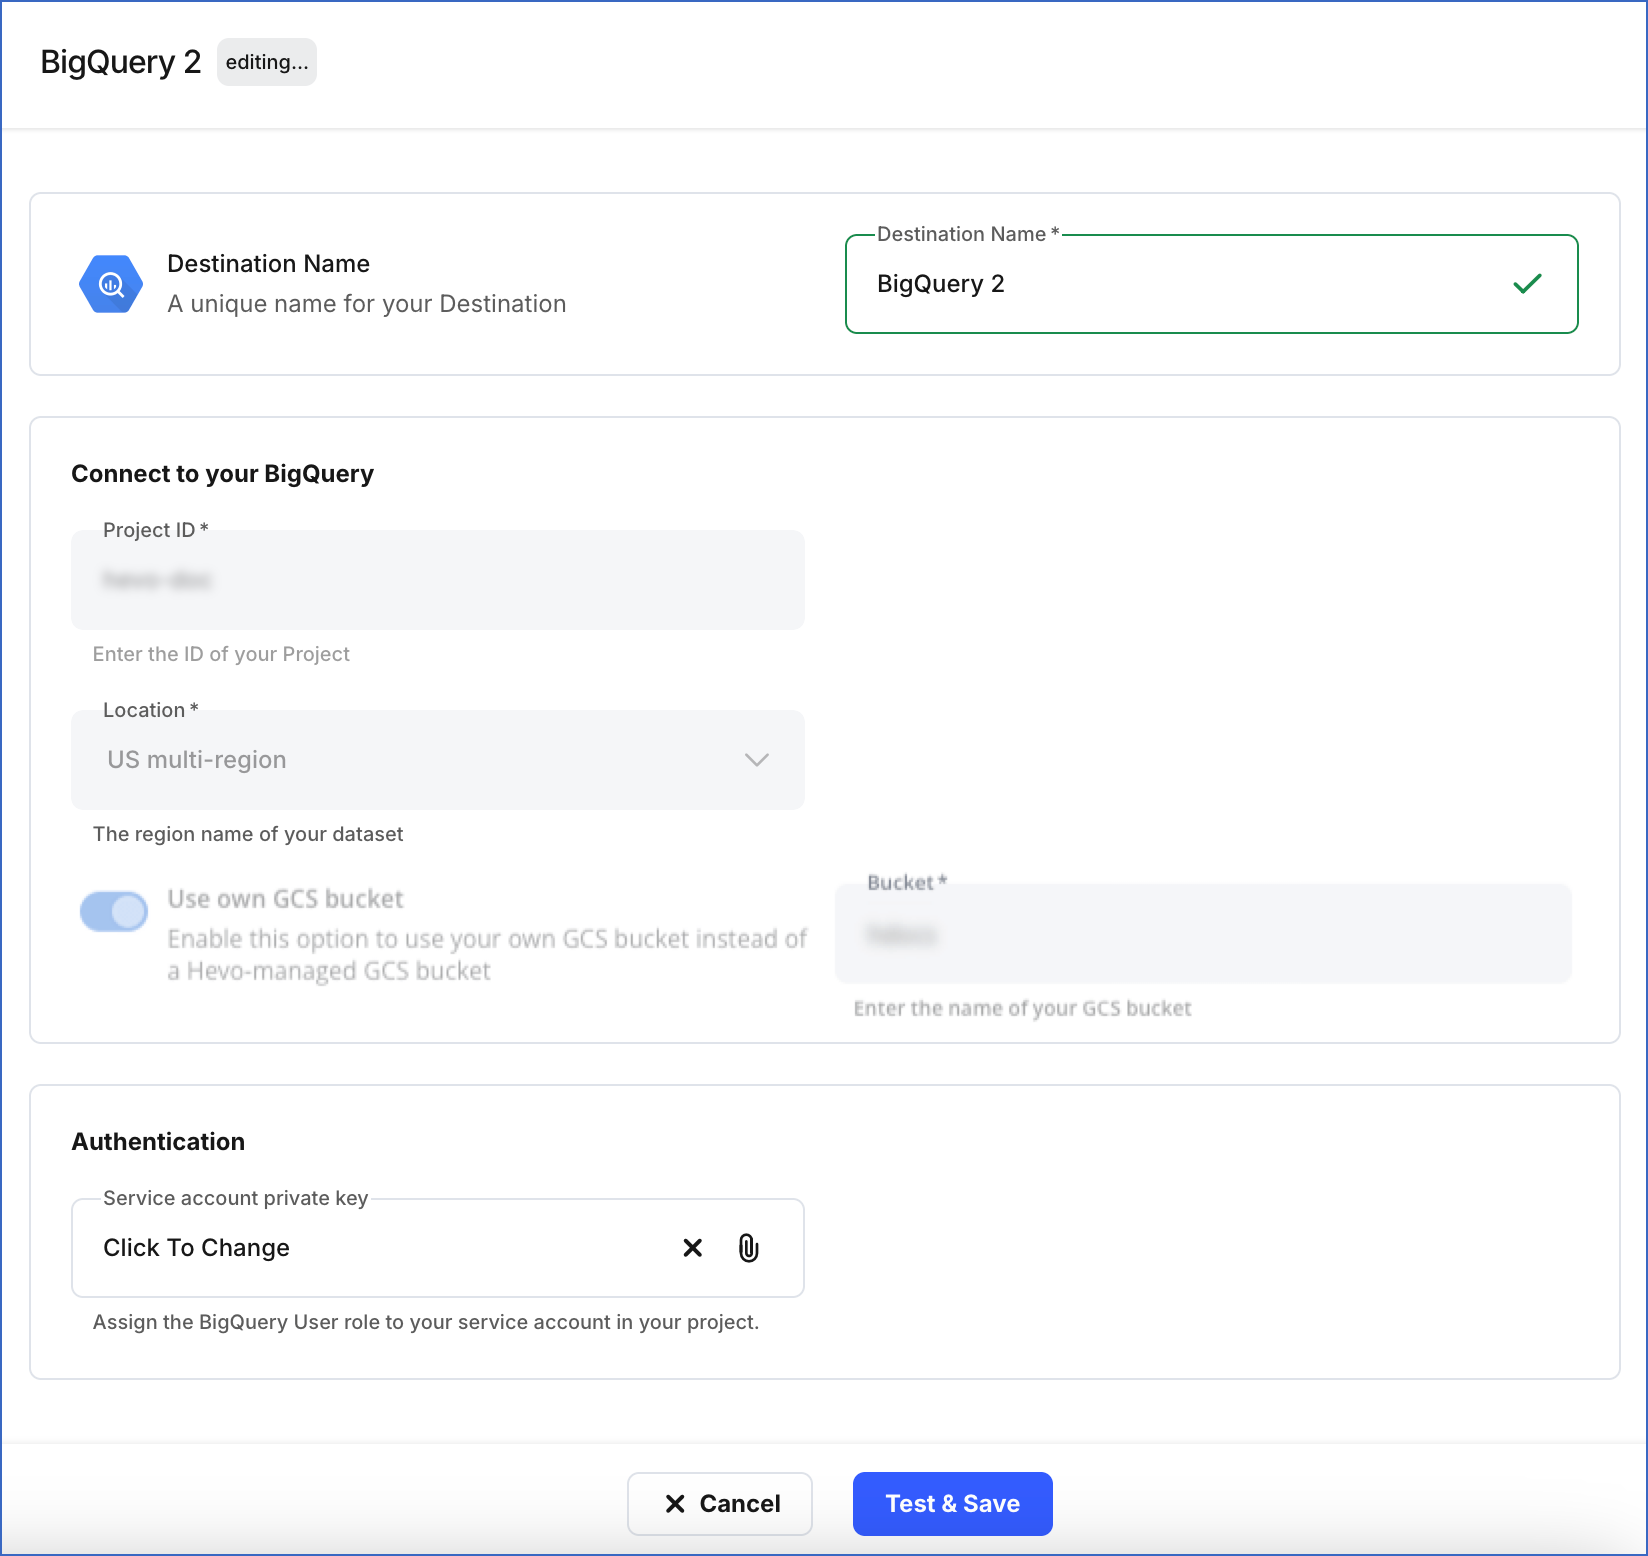This screenshot has height=1556, width=1648.
Task: Click 'Click To Change' to replace the key
Action: (x=196, y=1248)
